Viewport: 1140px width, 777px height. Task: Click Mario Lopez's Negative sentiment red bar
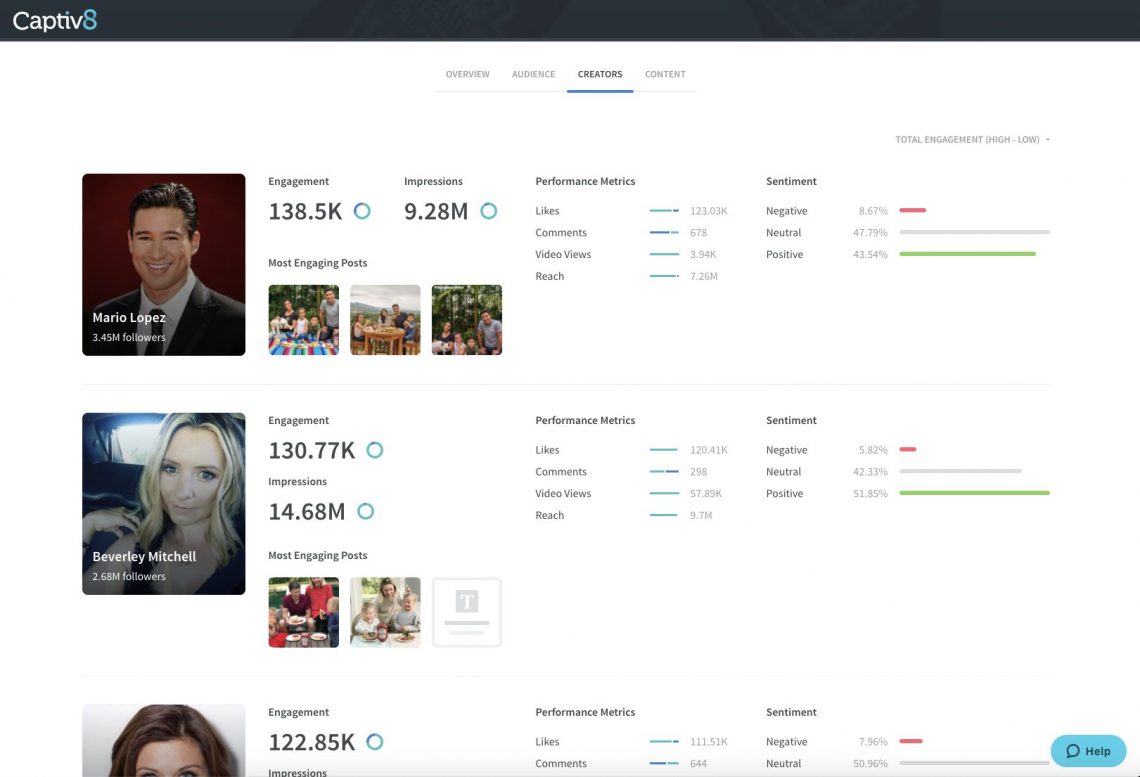911,211
